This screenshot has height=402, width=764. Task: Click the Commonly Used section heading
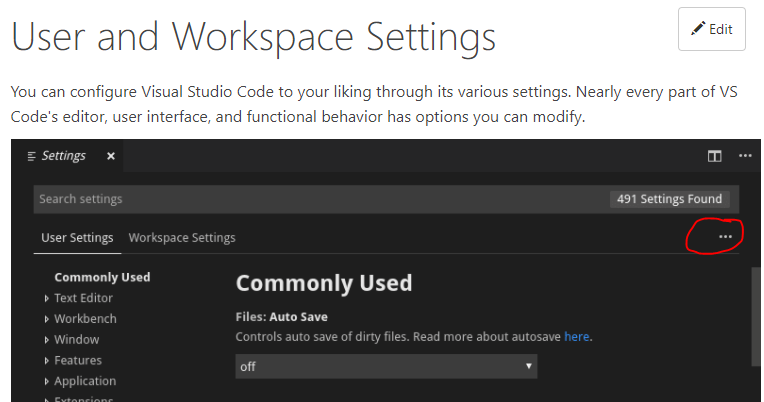click(324, 283)
